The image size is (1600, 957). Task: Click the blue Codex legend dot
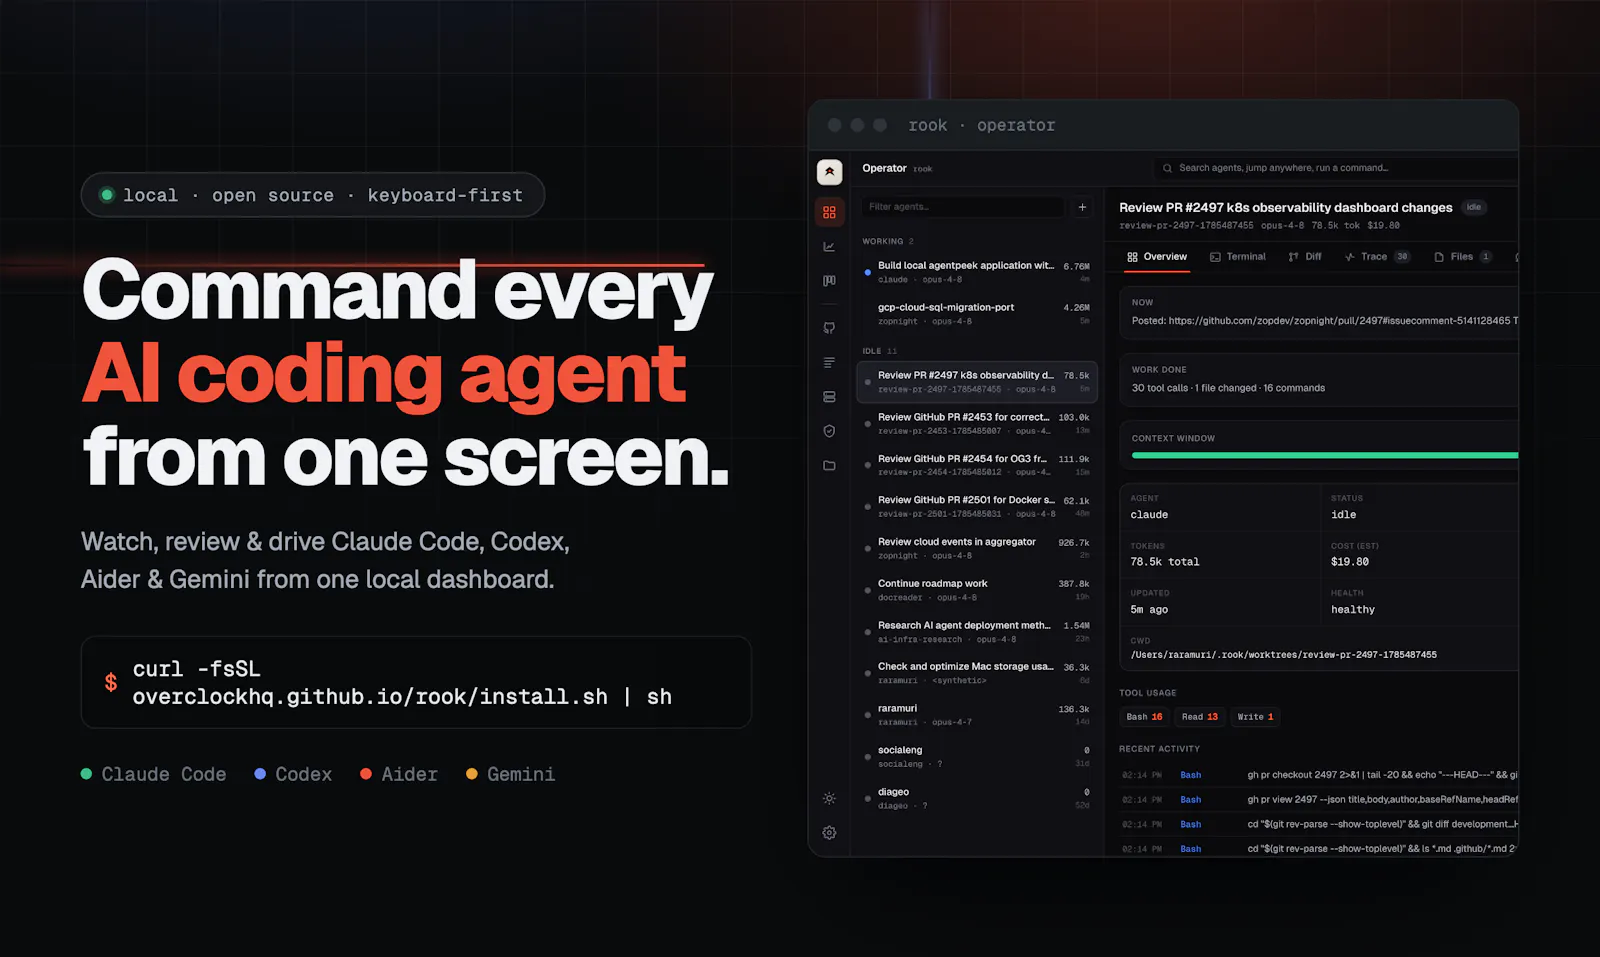click(x=260, y=774)
